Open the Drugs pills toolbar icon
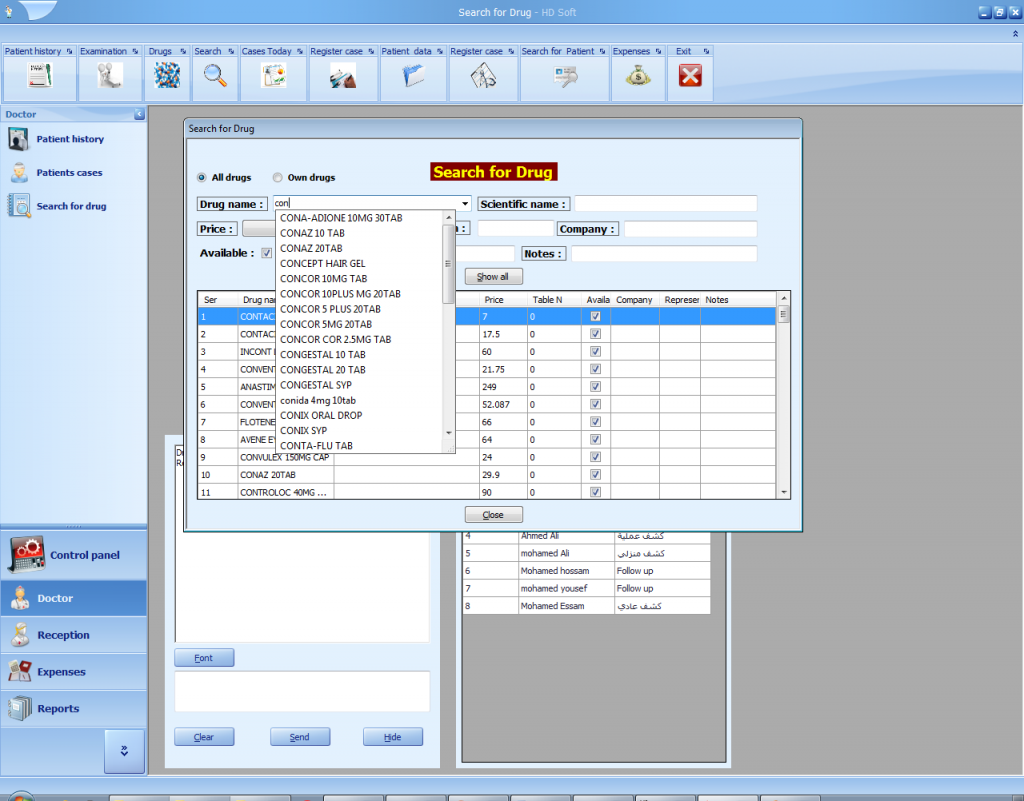 tap(167, 76)
